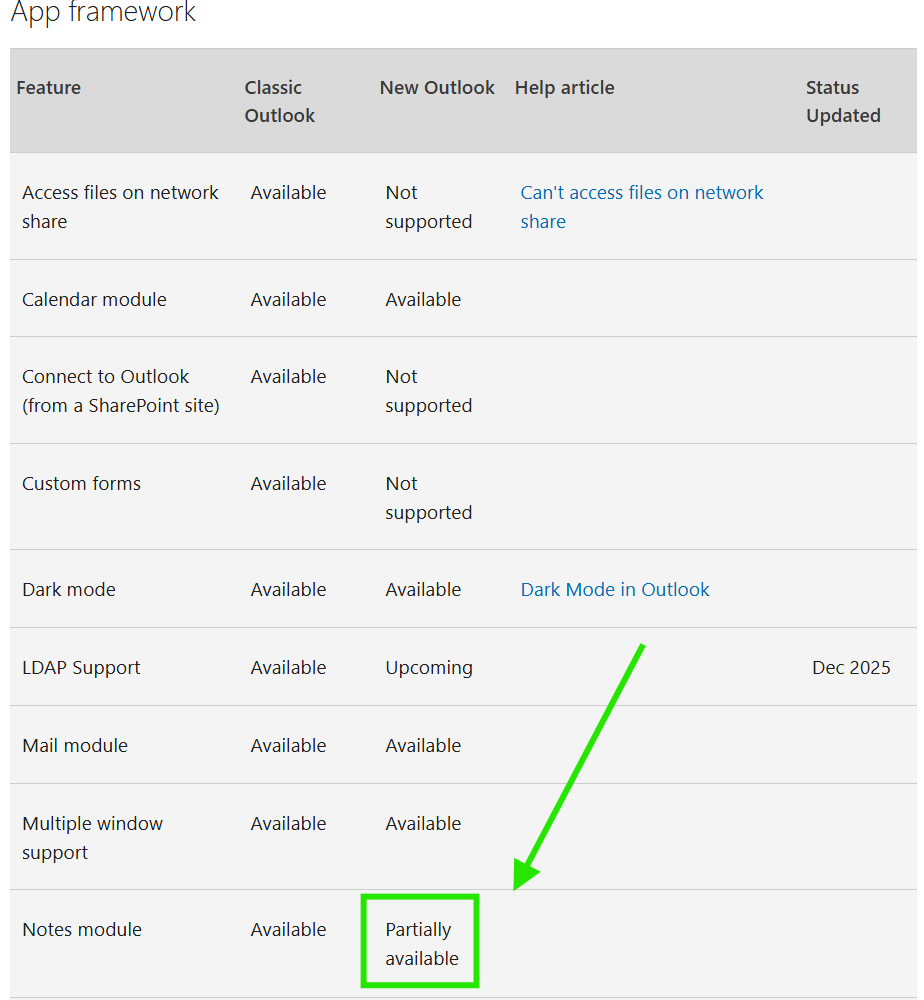The height and width of the screenshot is (1000, 924).
Task: Select the Mail module feature cell
Action: click(75, 745)
